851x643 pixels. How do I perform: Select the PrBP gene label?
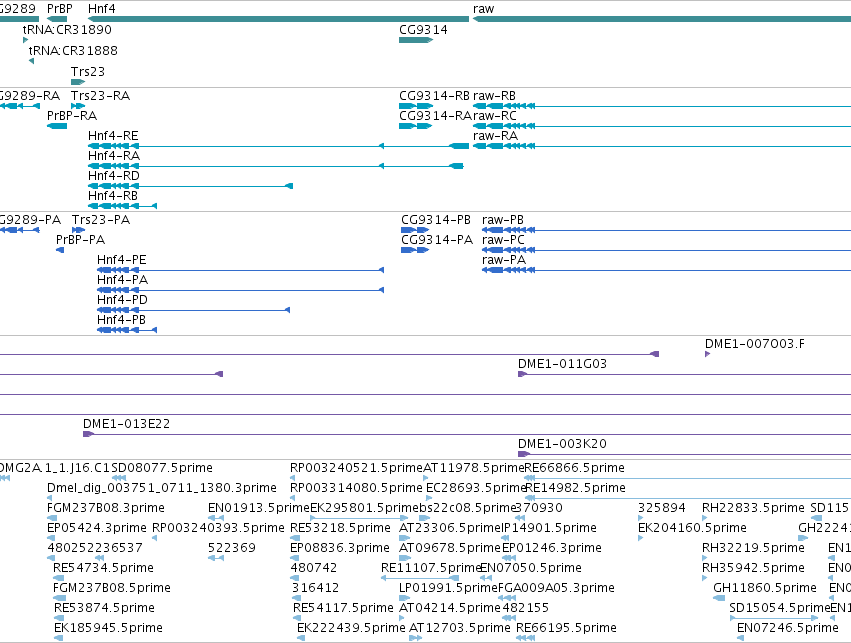(60, 9)
